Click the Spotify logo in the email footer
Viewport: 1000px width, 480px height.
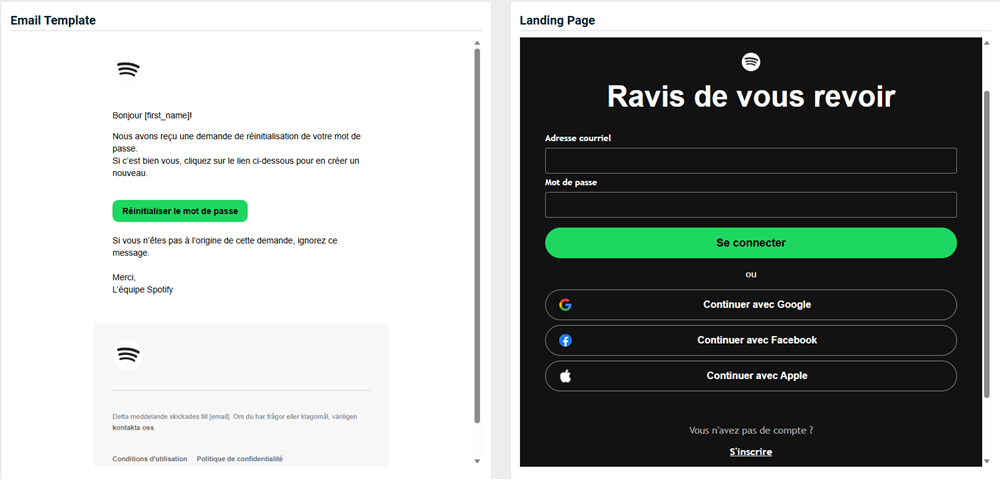click(127, 355)
